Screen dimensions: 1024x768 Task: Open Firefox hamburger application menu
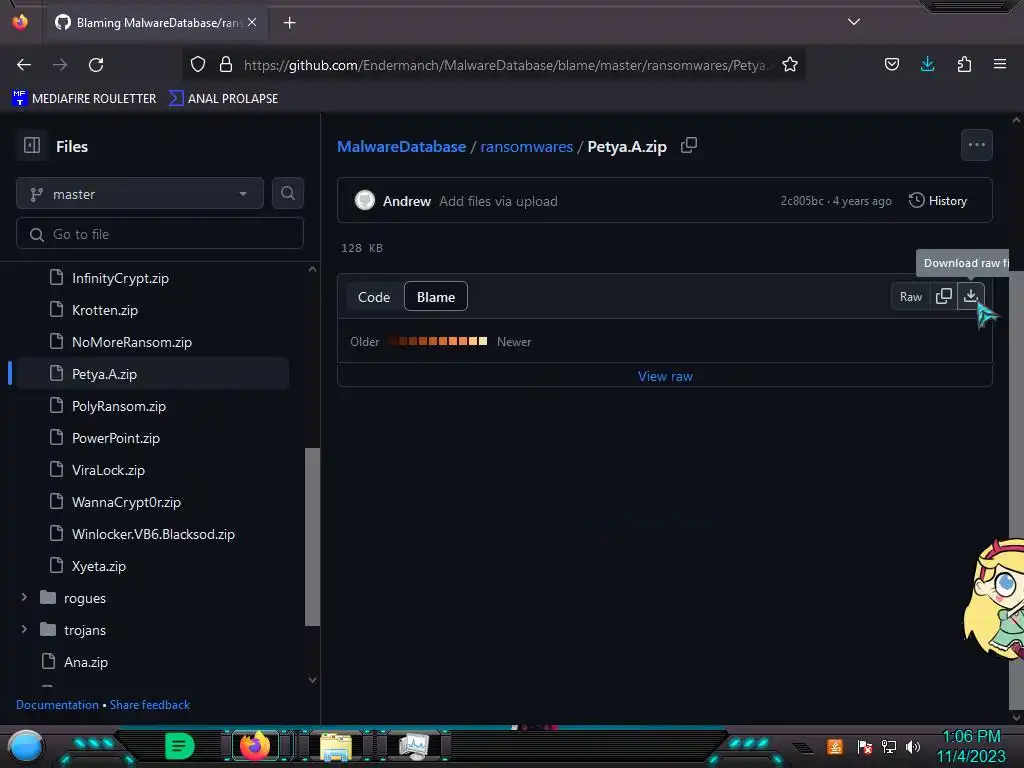[999, 64]
